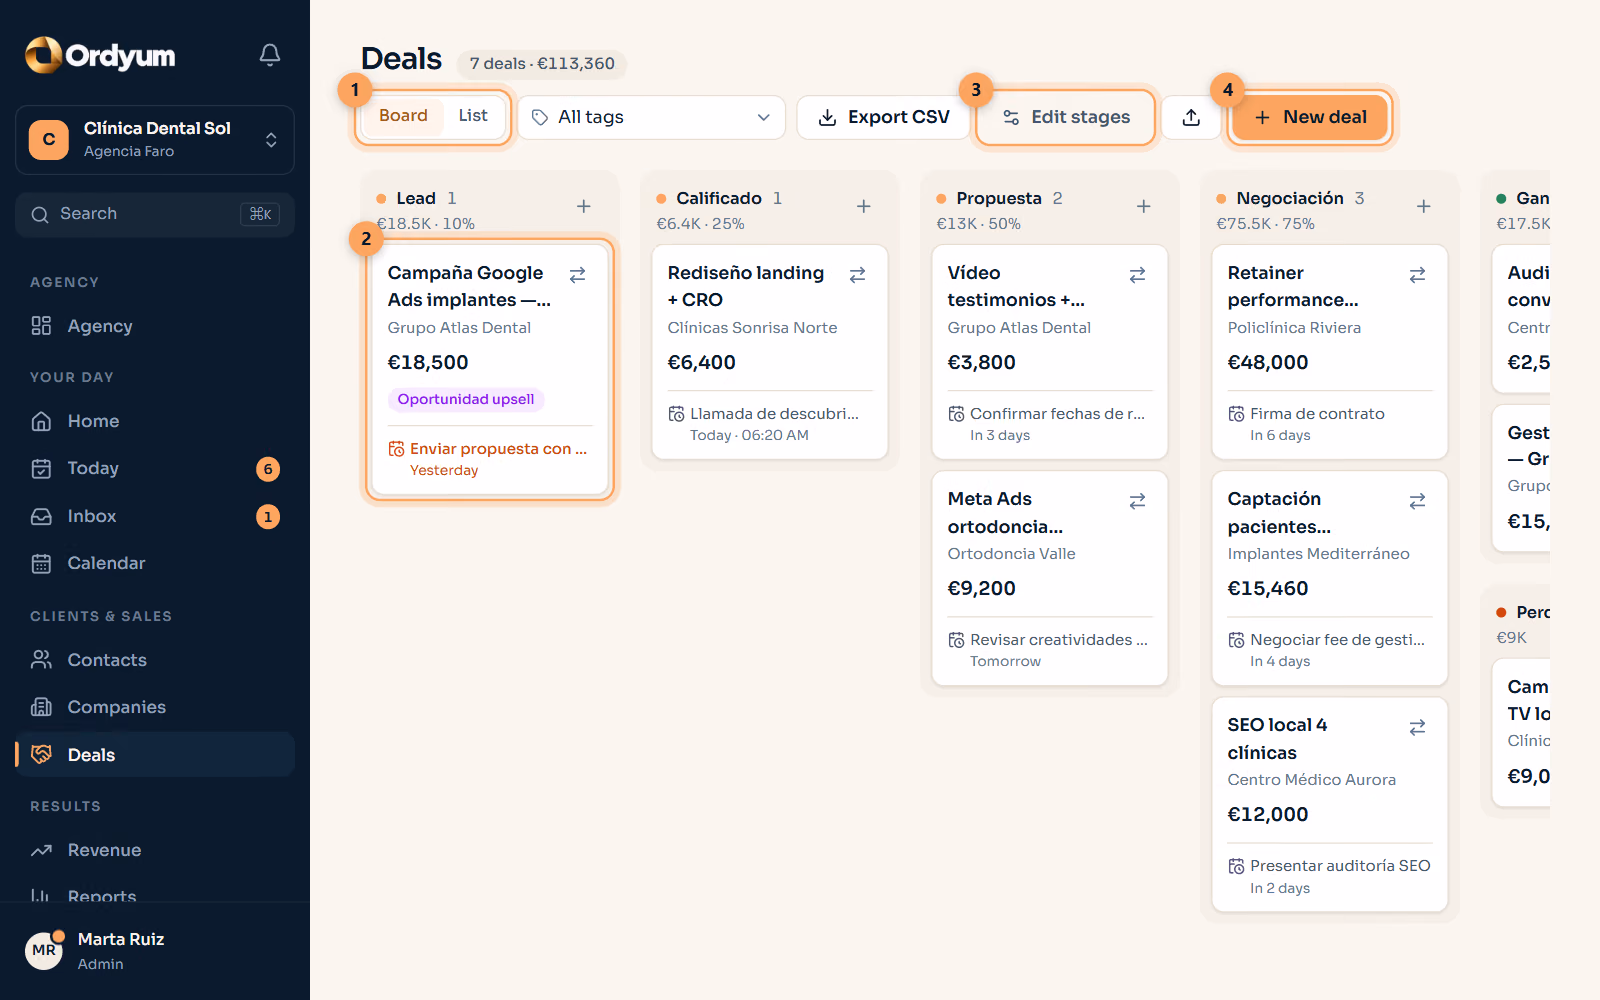1600x1000 pixels.
Task: Click the Inbox badge showing 1
Action: pyautogui.click(x=268, y=517)
